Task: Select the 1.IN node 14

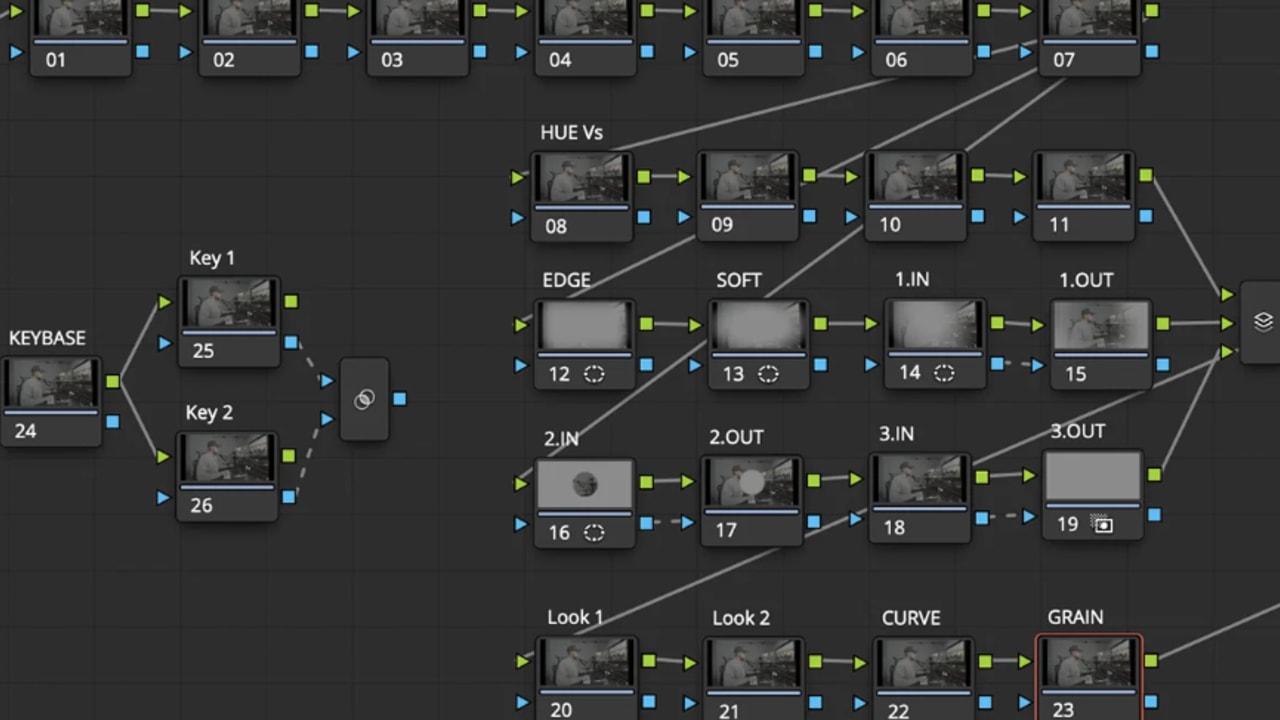Action: click(935, 343)
